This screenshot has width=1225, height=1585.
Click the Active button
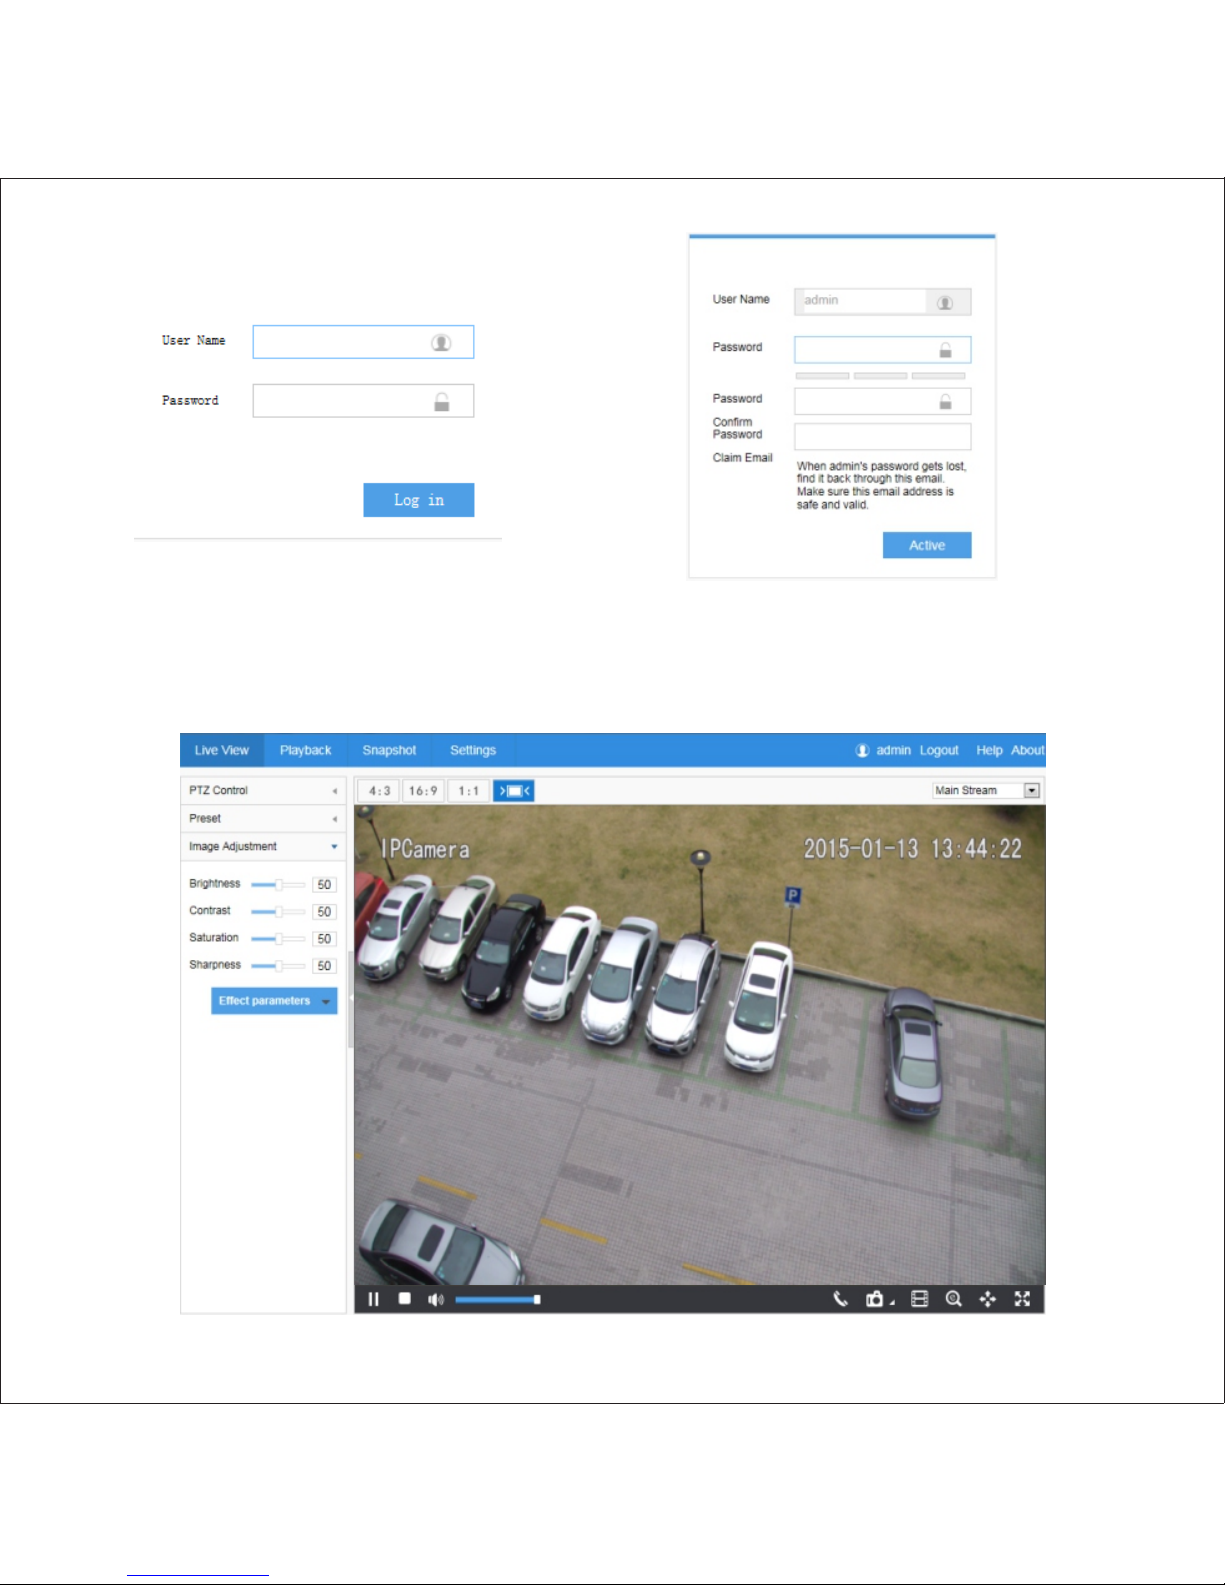[x=927, y=545]
